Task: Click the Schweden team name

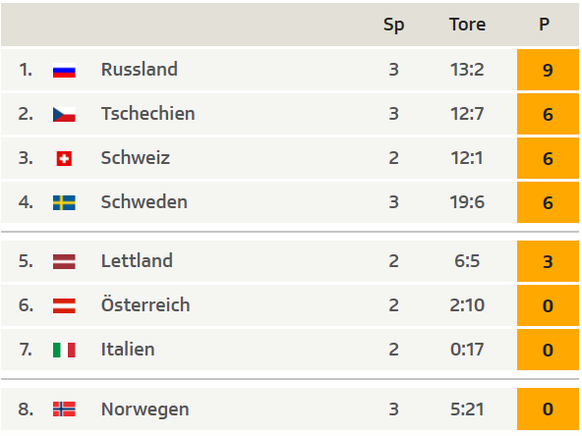Action: pos(144,202)
